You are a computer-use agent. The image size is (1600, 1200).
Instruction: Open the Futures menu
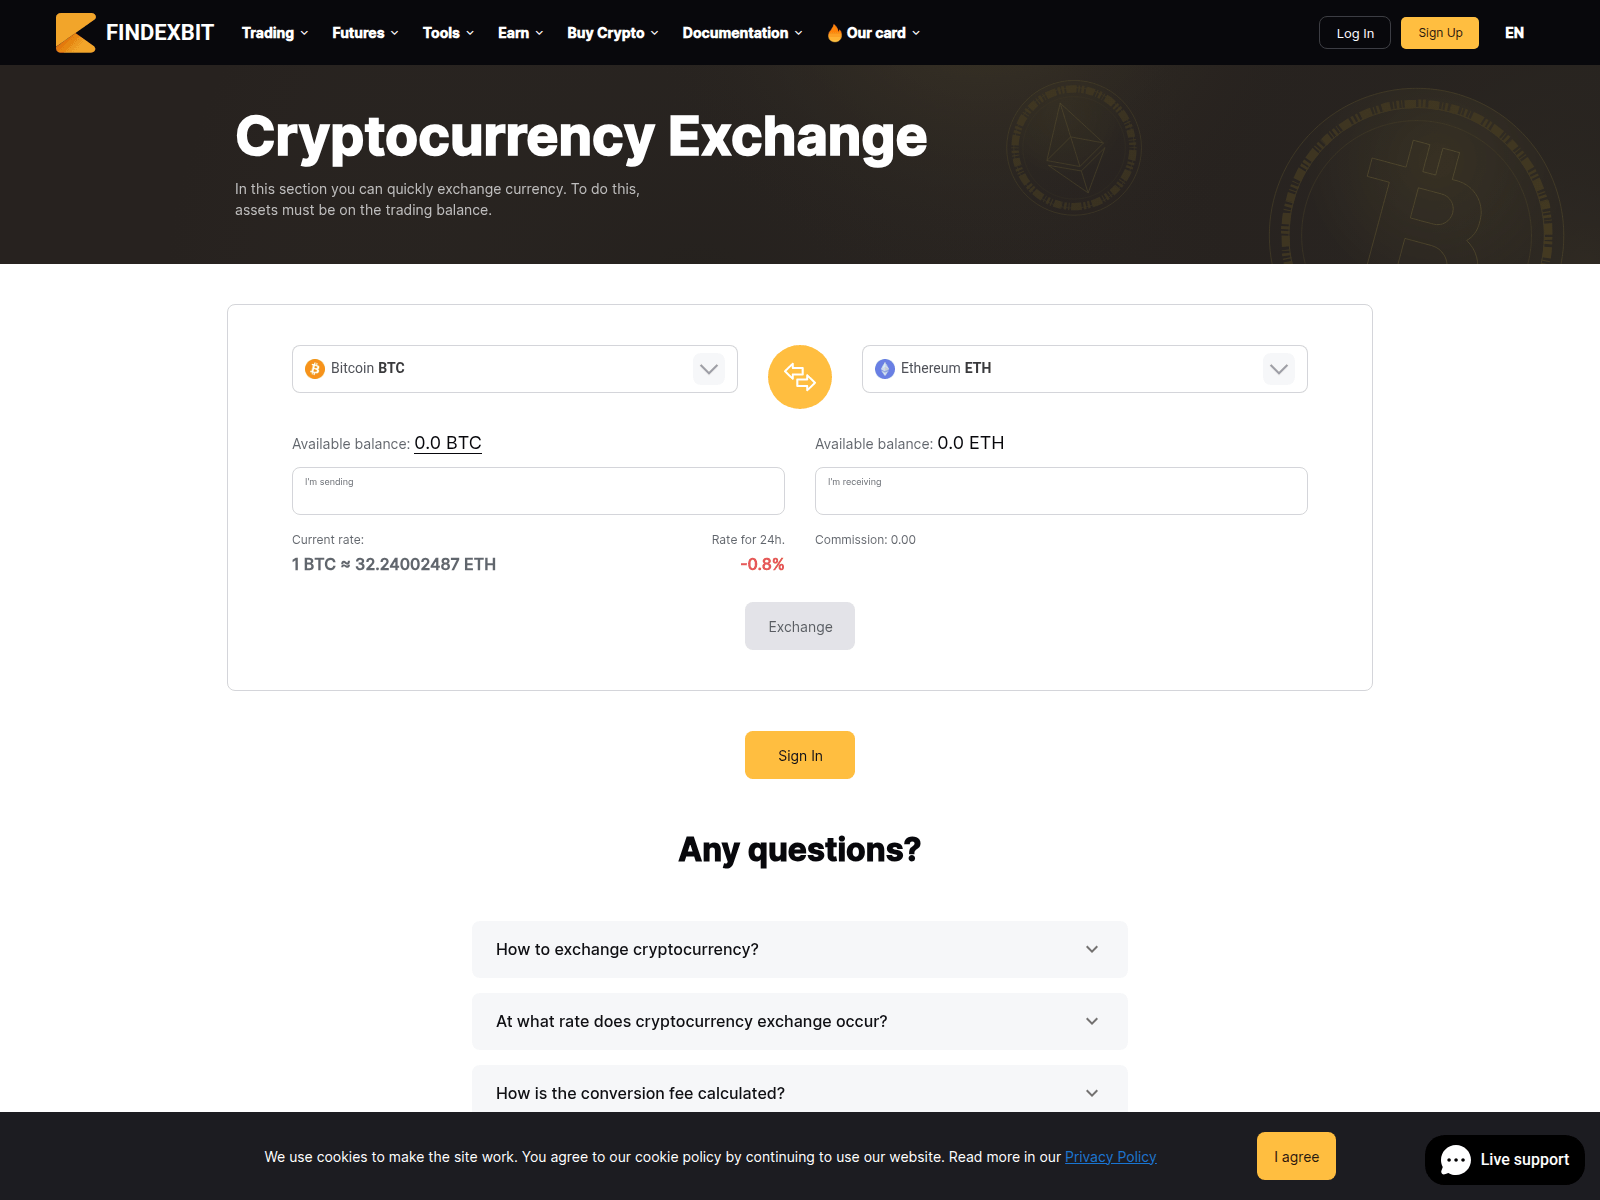tap(365, 33)
